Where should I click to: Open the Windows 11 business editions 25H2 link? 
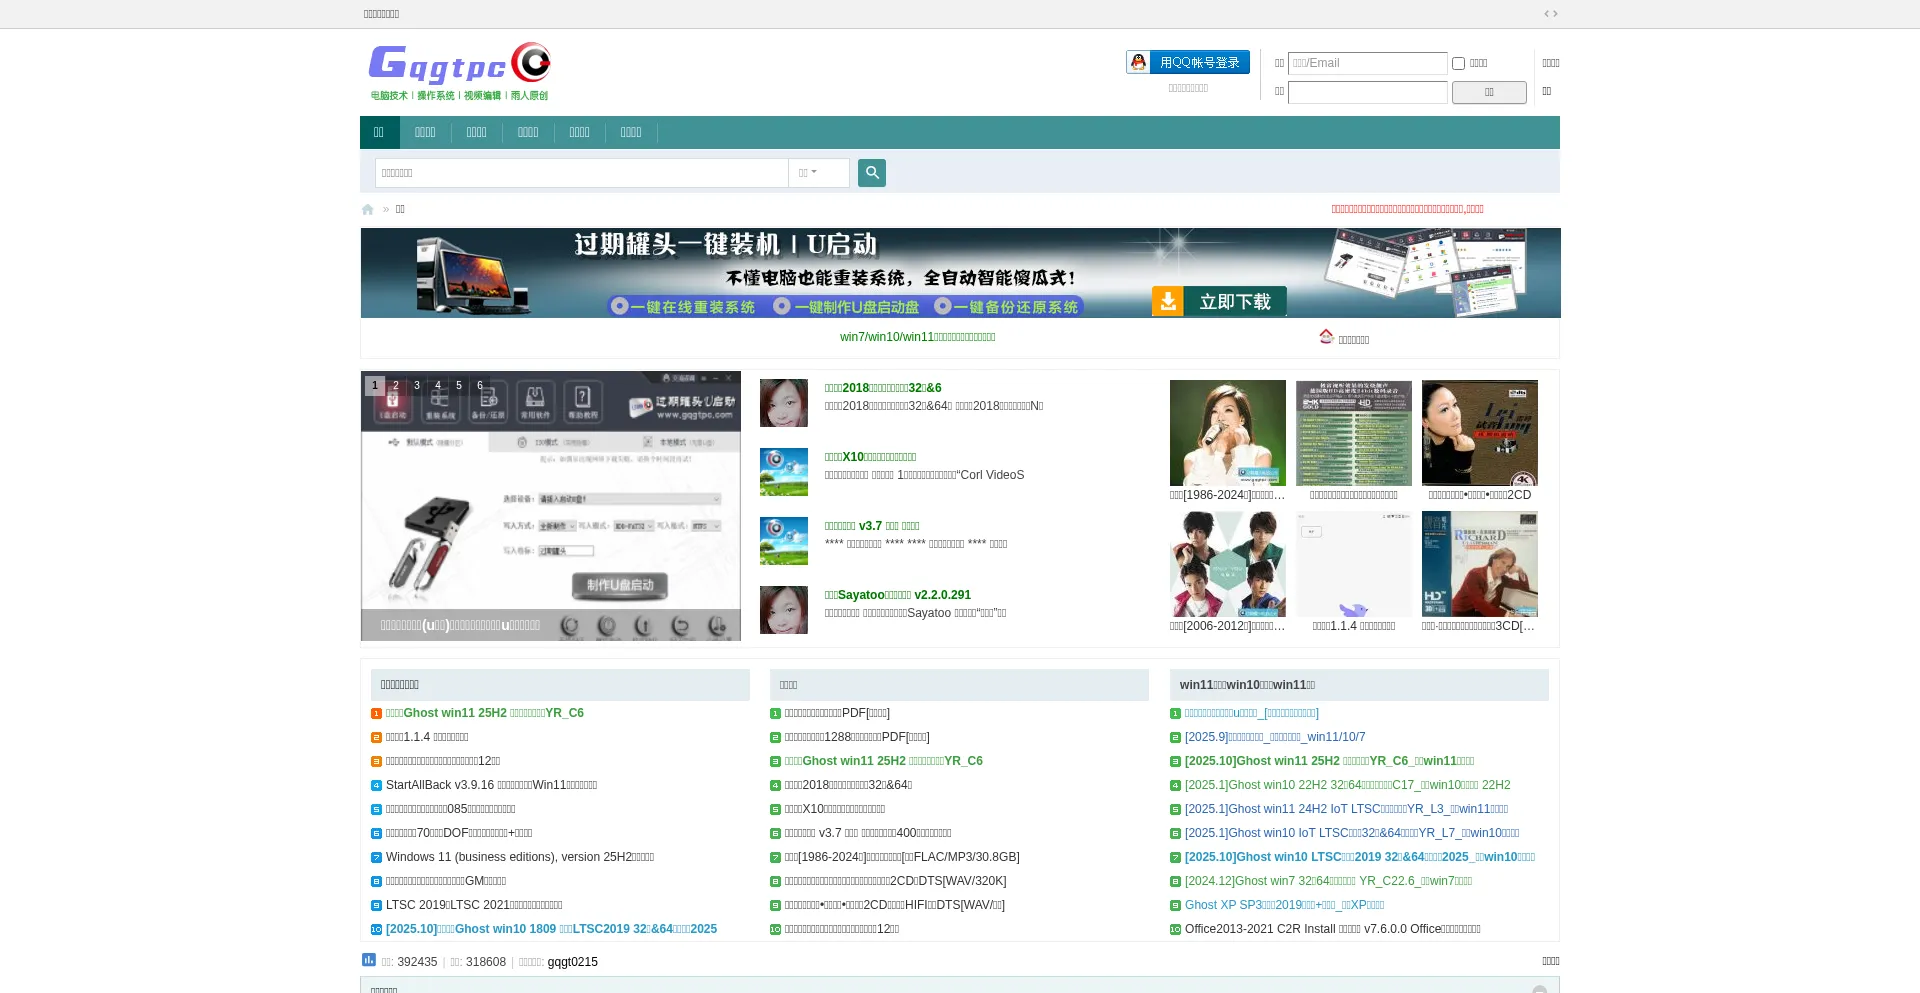(x=519, y=857)
